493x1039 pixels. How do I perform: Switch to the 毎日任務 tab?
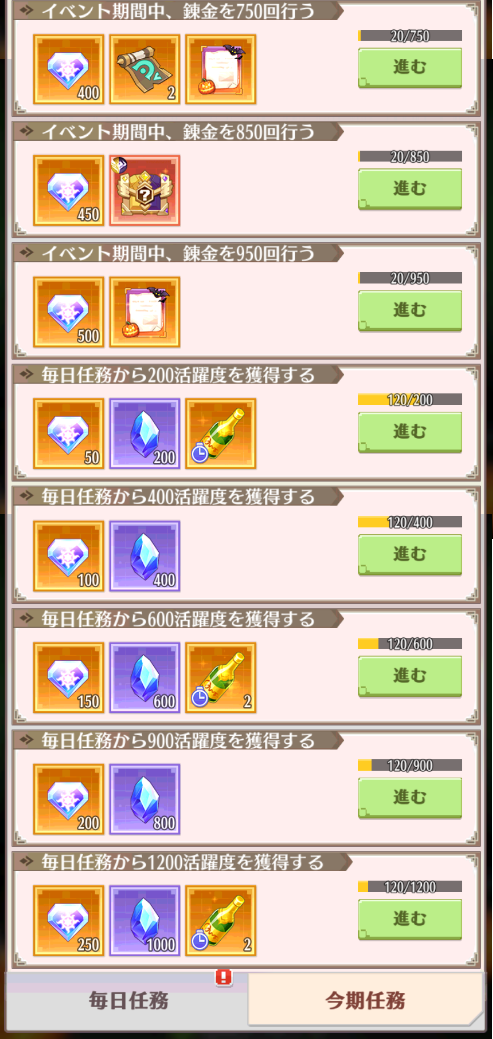[x=129, y=1000]
